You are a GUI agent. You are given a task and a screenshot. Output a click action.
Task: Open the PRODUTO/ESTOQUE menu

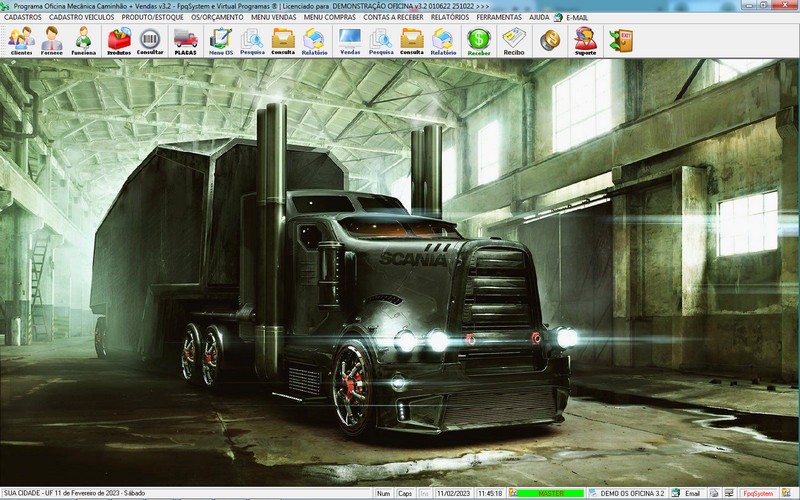point(152,17)
